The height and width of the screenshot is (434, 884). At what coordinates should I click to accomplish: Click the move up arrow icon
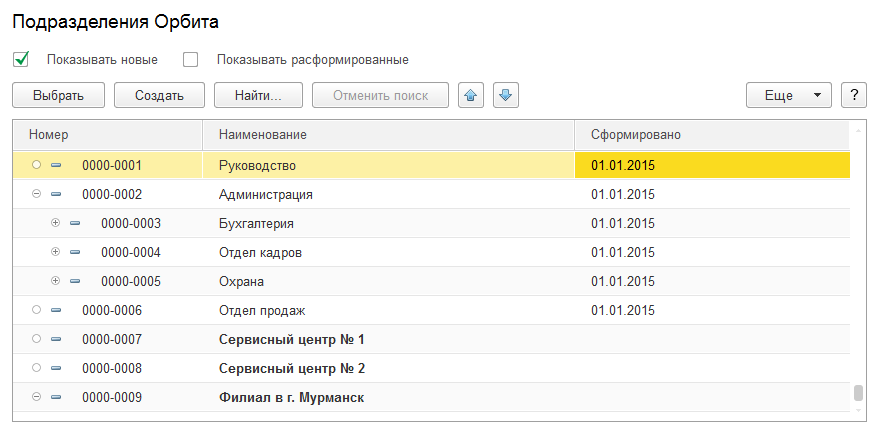click(471, 95)
